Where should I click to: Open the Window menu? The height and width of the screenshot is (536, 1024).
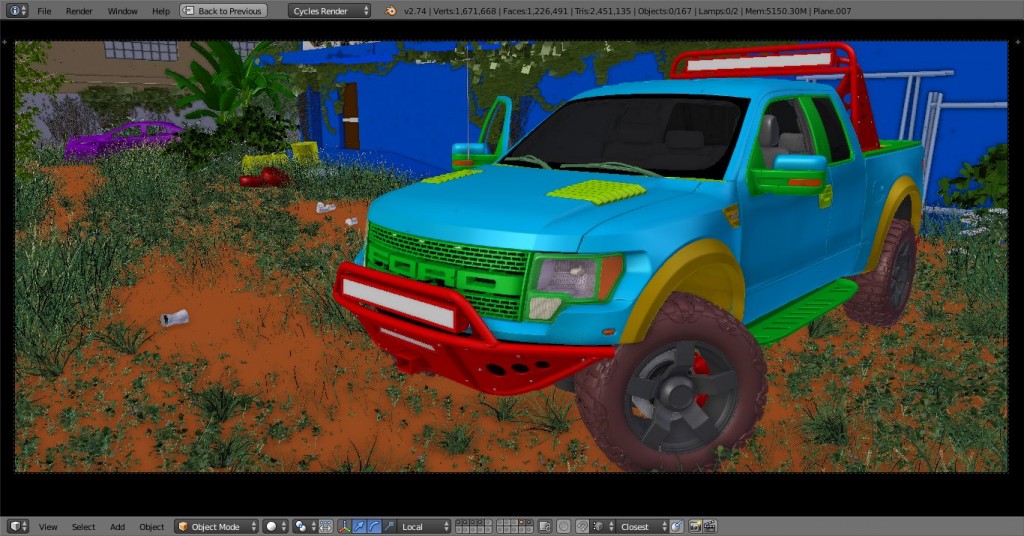(x=122, y=11)
